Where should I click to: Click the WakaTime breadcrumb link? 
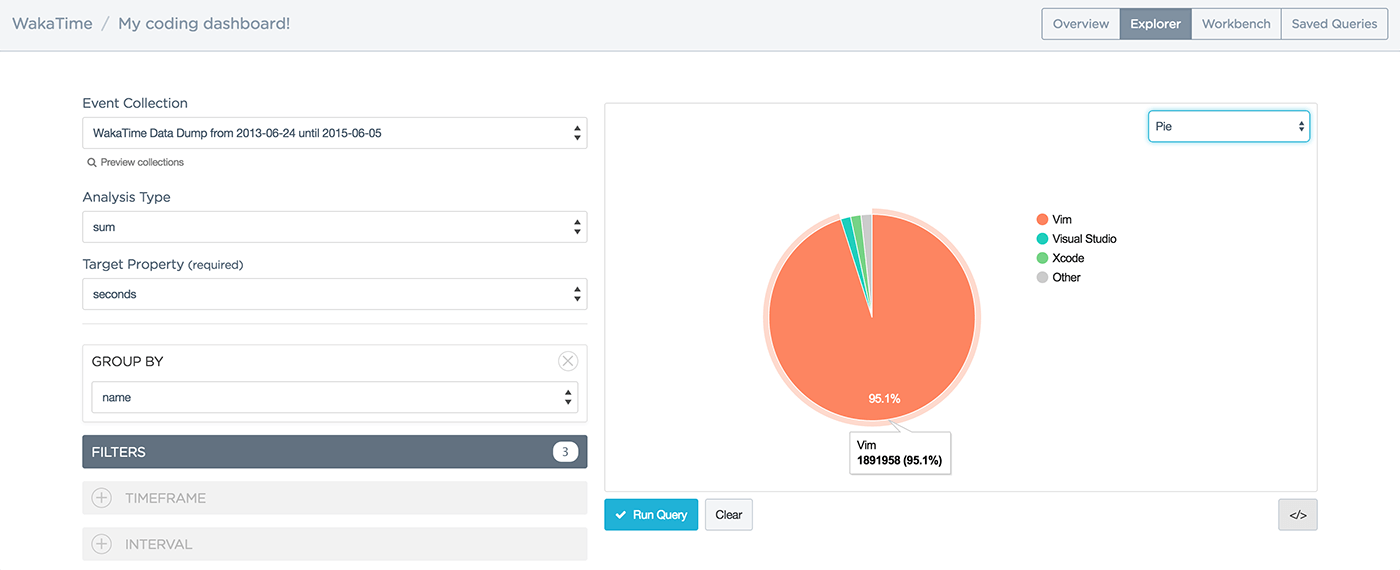click(52, 23)
